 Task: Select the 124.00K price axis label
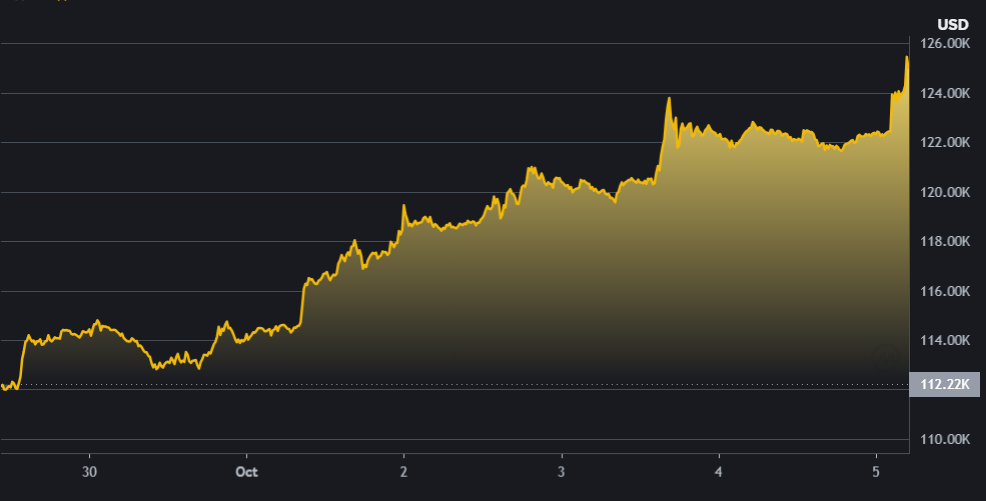point(944,93)
